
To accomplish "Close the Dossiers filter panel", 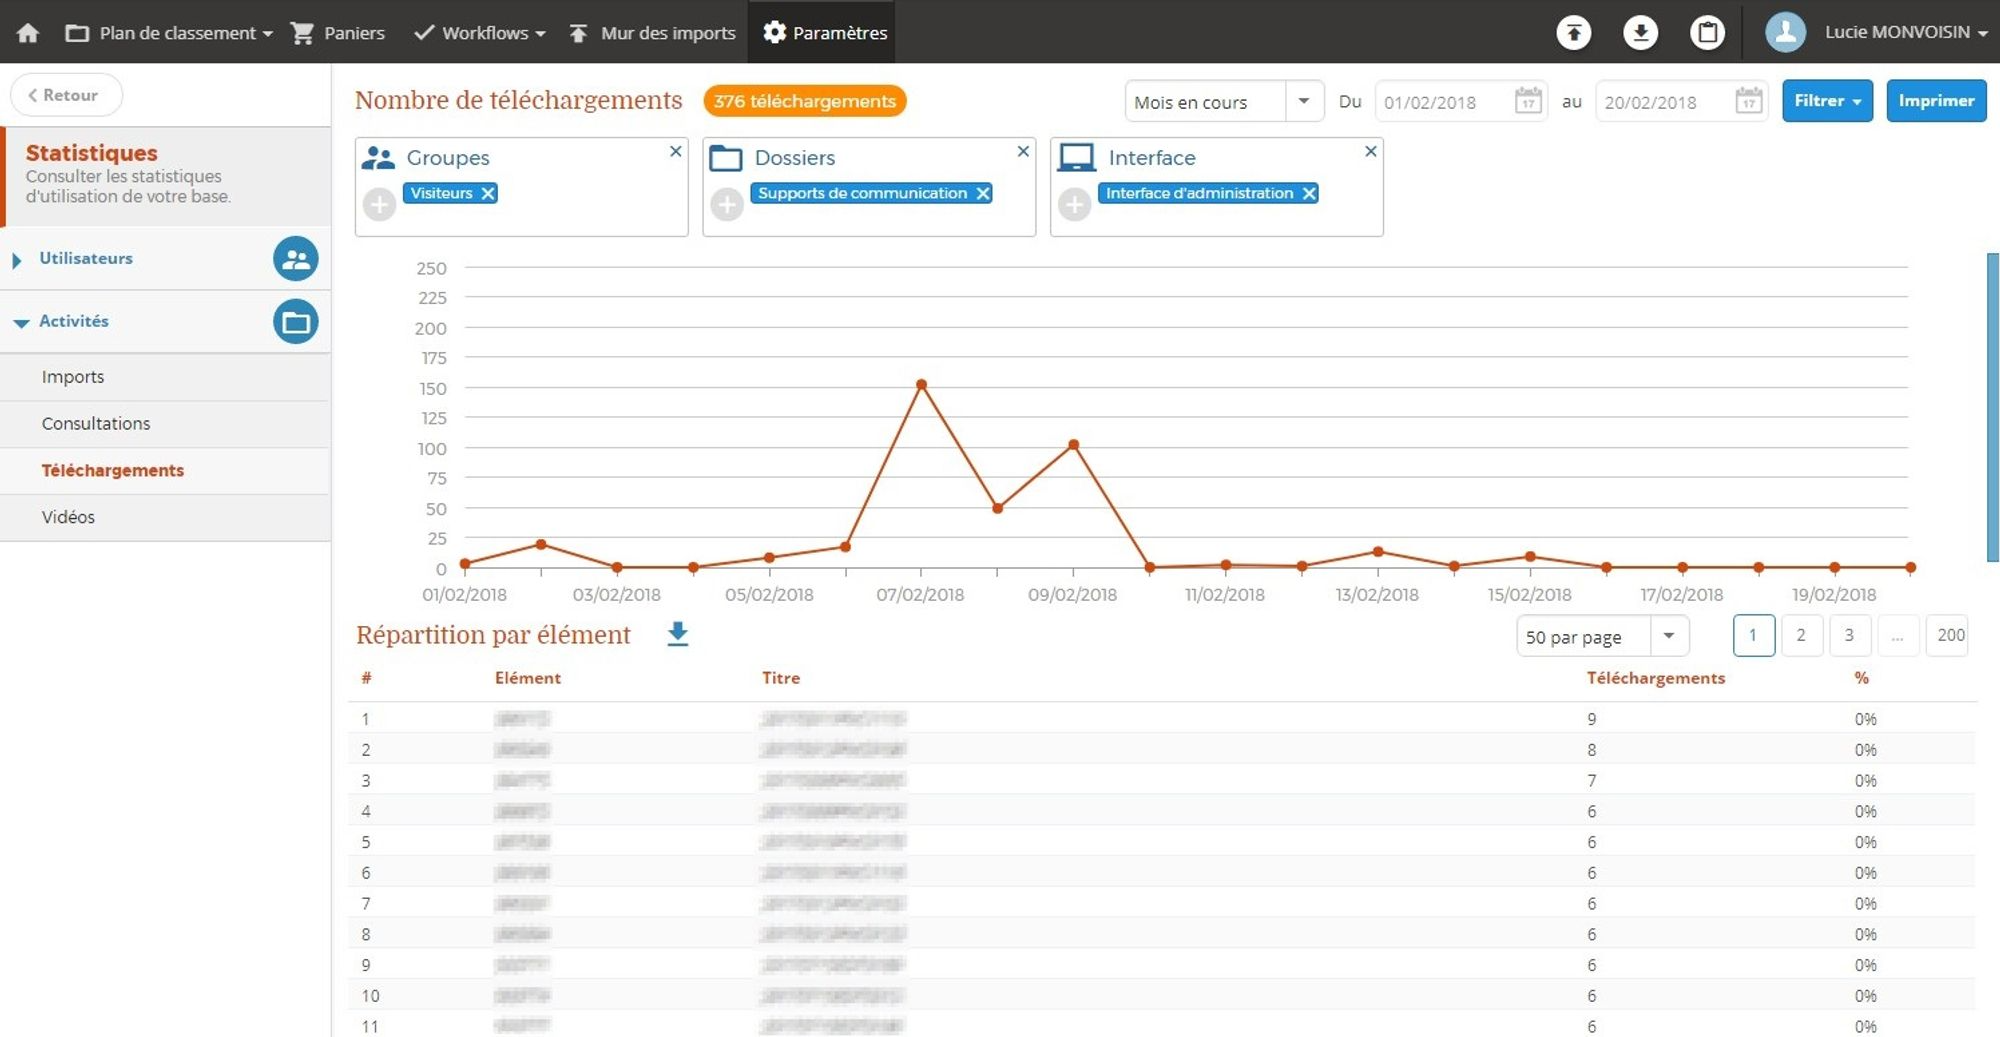I will coord(1023,151).
